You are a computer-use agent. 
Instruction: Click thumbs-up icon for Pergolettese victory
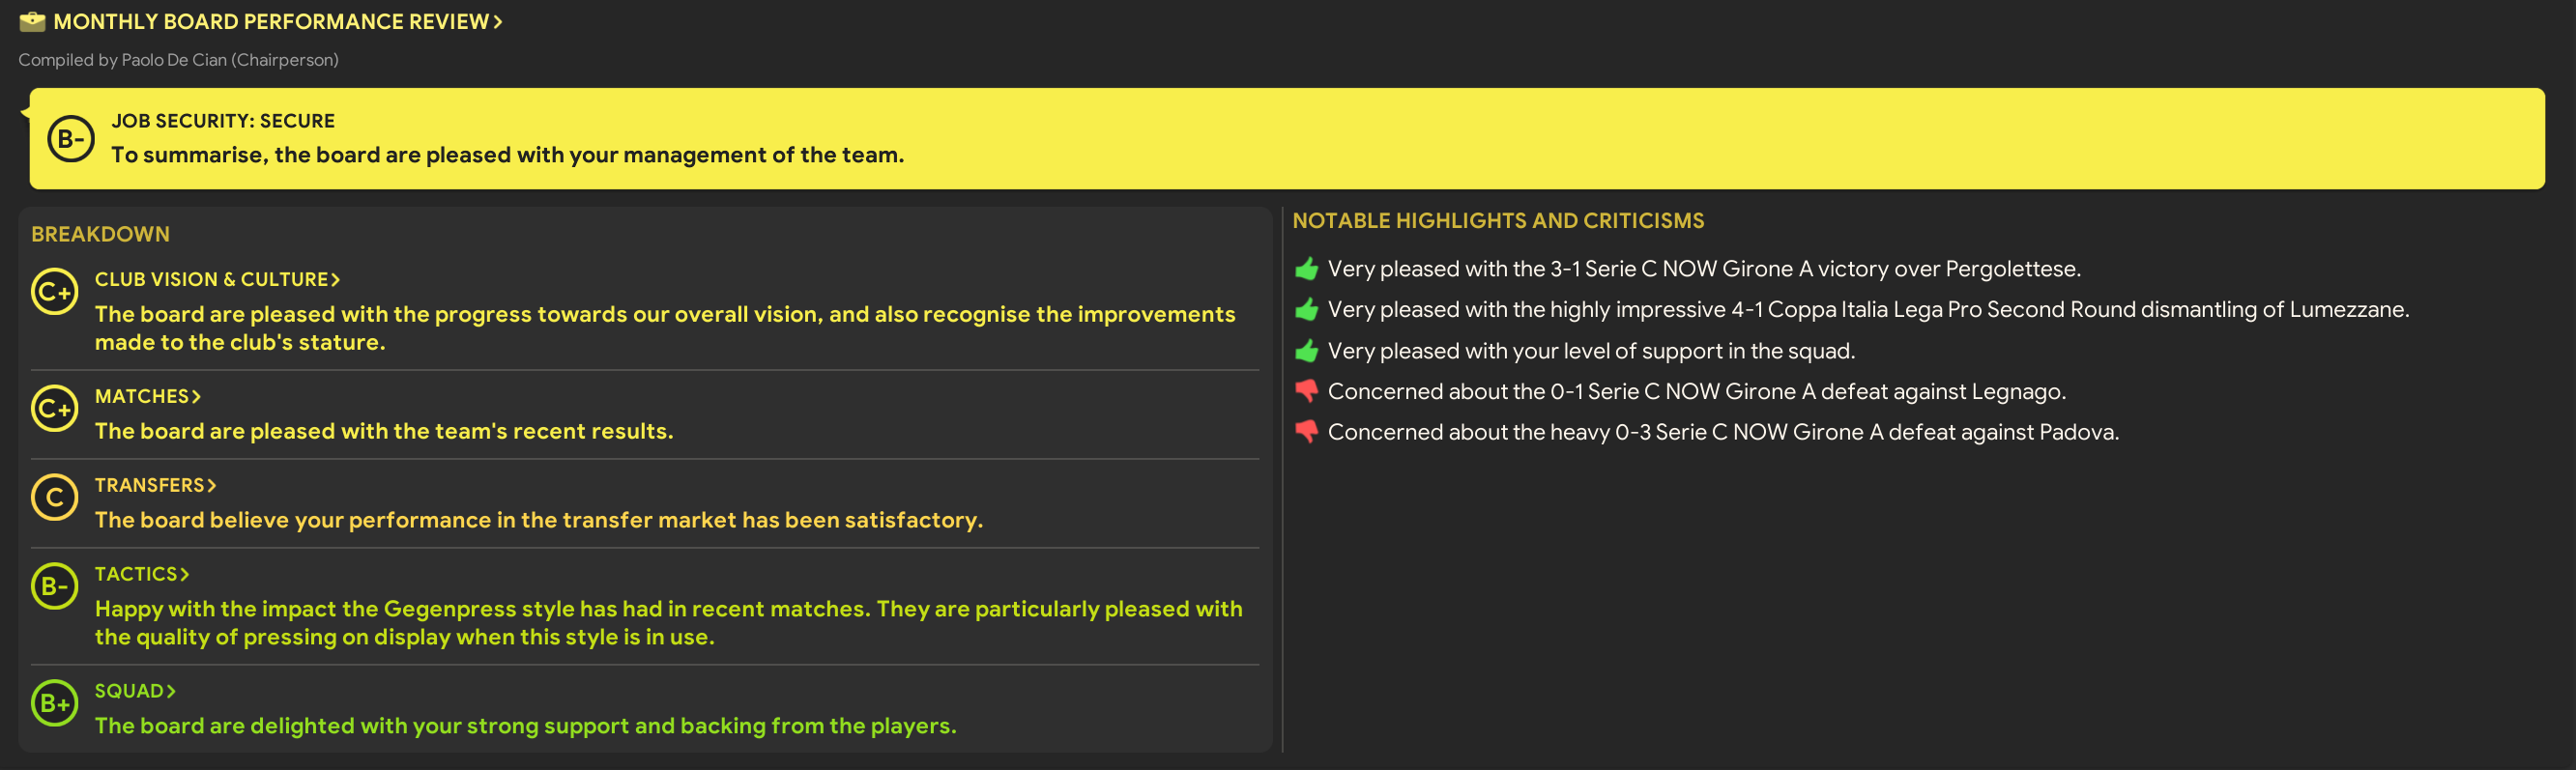click(1306, 269)
